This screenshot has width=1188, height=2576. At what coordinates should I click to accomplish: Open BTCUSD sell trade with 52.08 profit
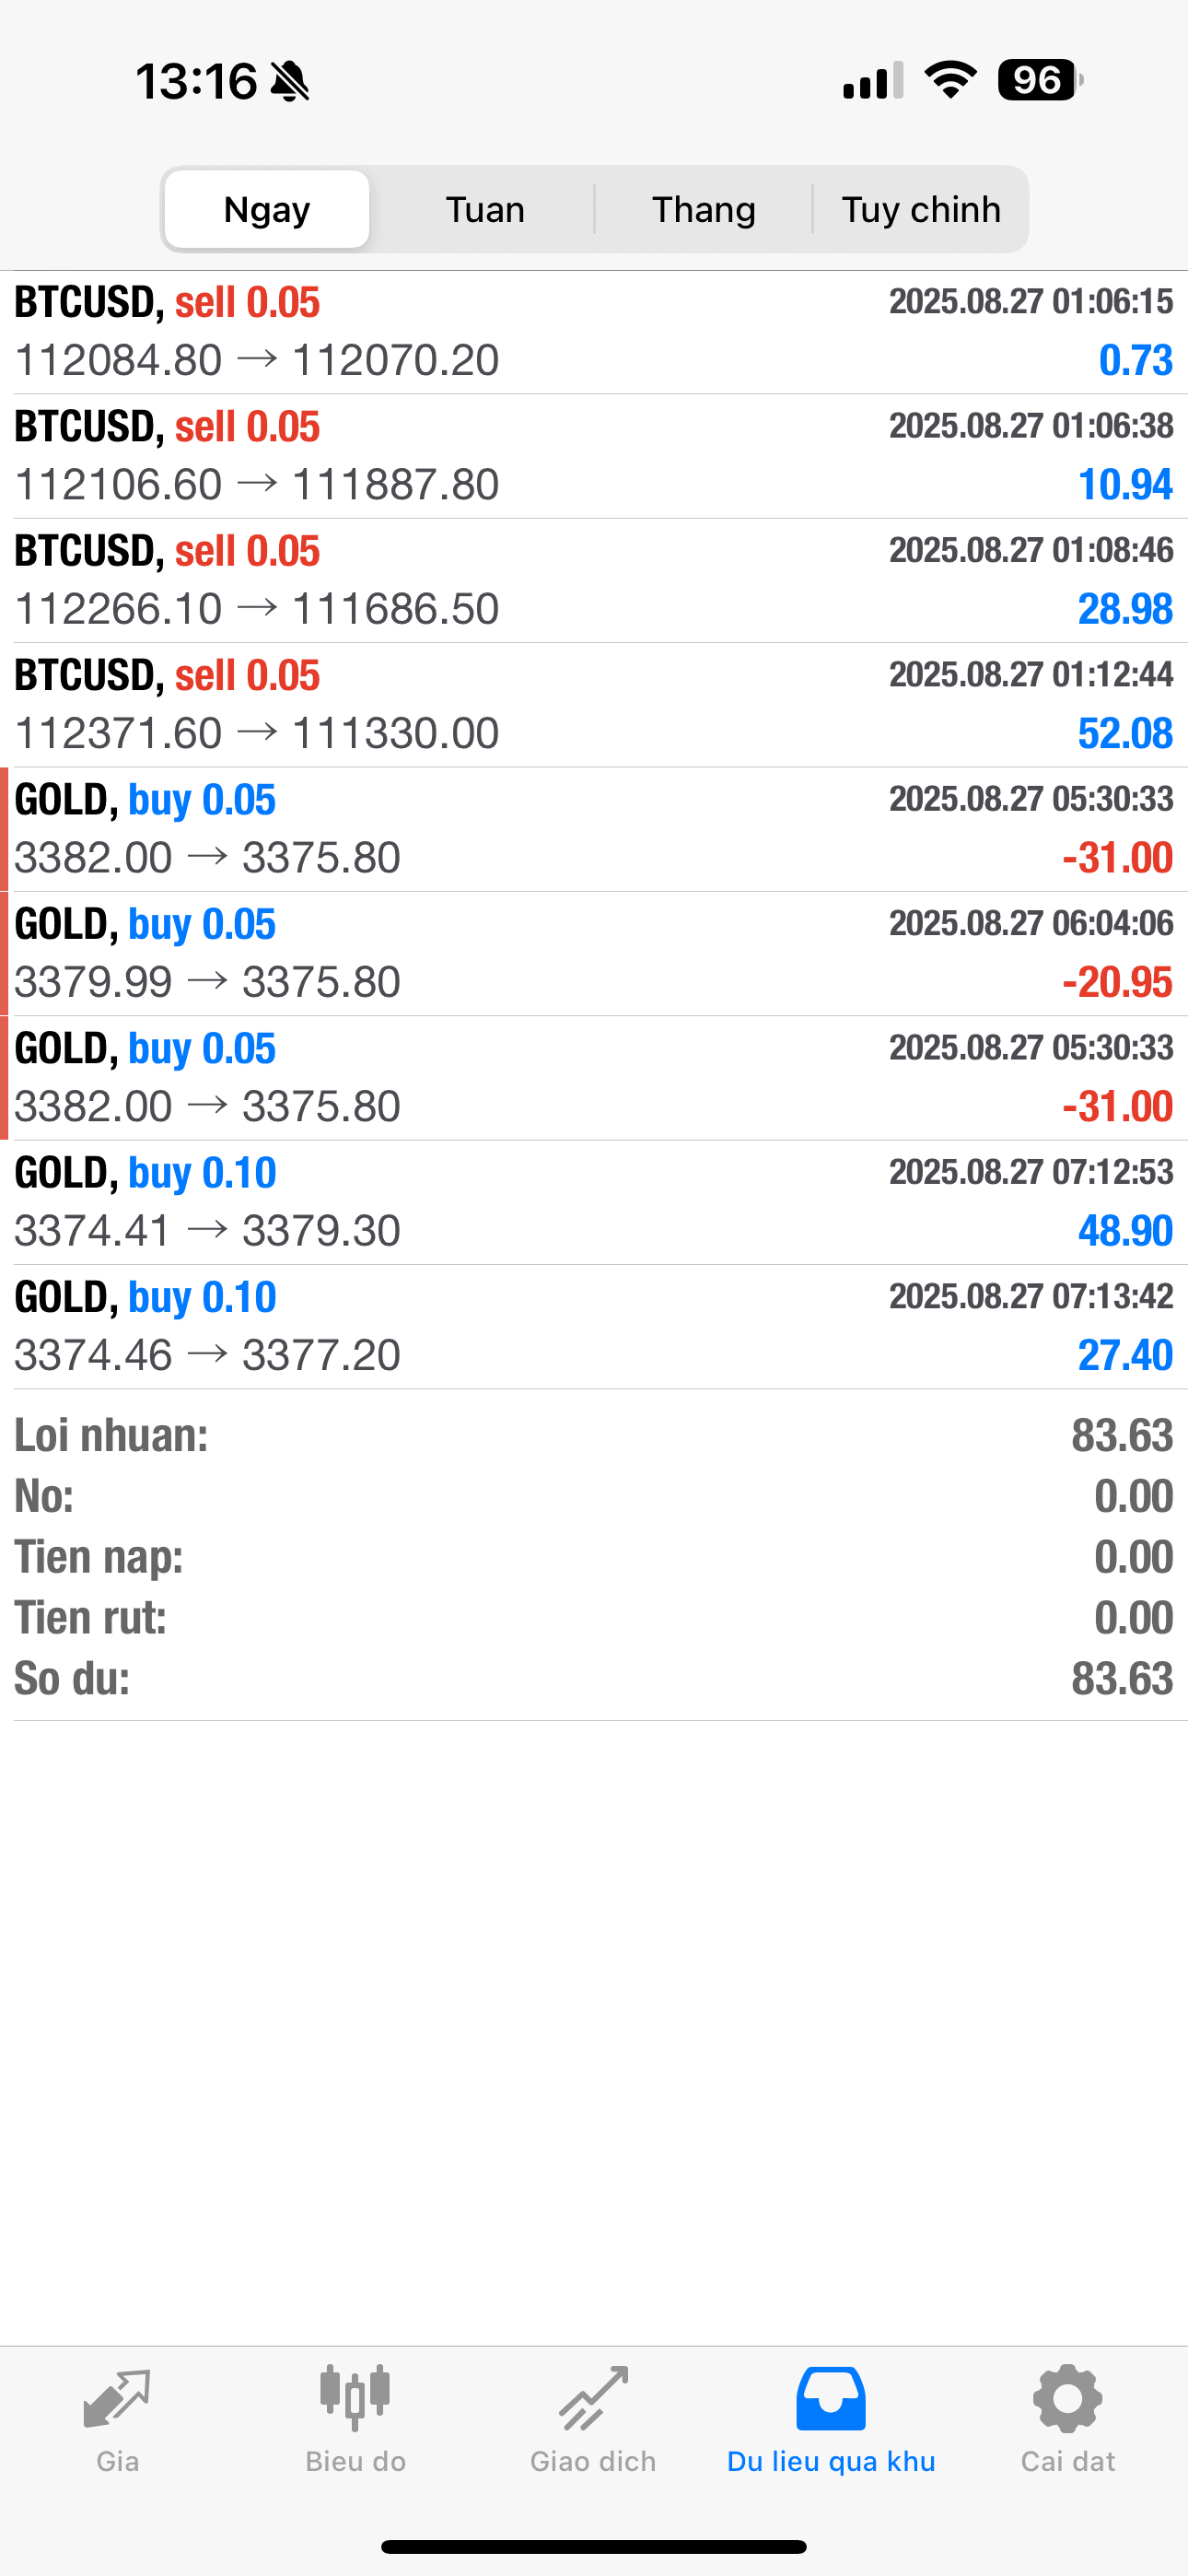point(594,705)
